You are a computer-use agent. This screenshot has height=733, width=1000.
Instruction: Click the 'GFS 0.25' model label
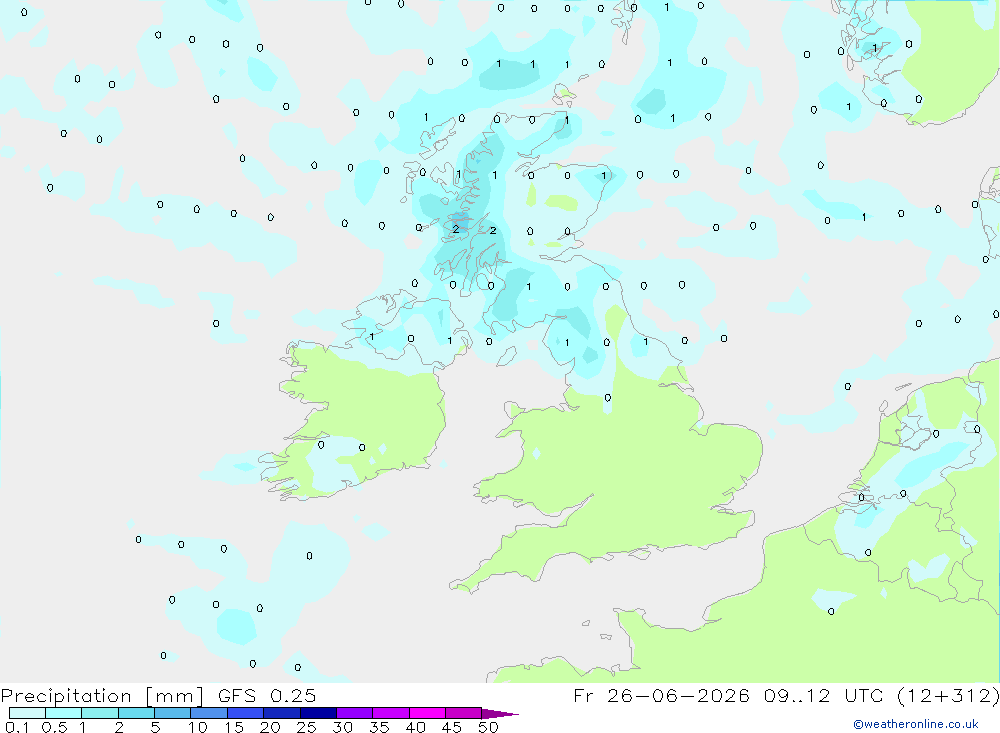pos(267,695)
